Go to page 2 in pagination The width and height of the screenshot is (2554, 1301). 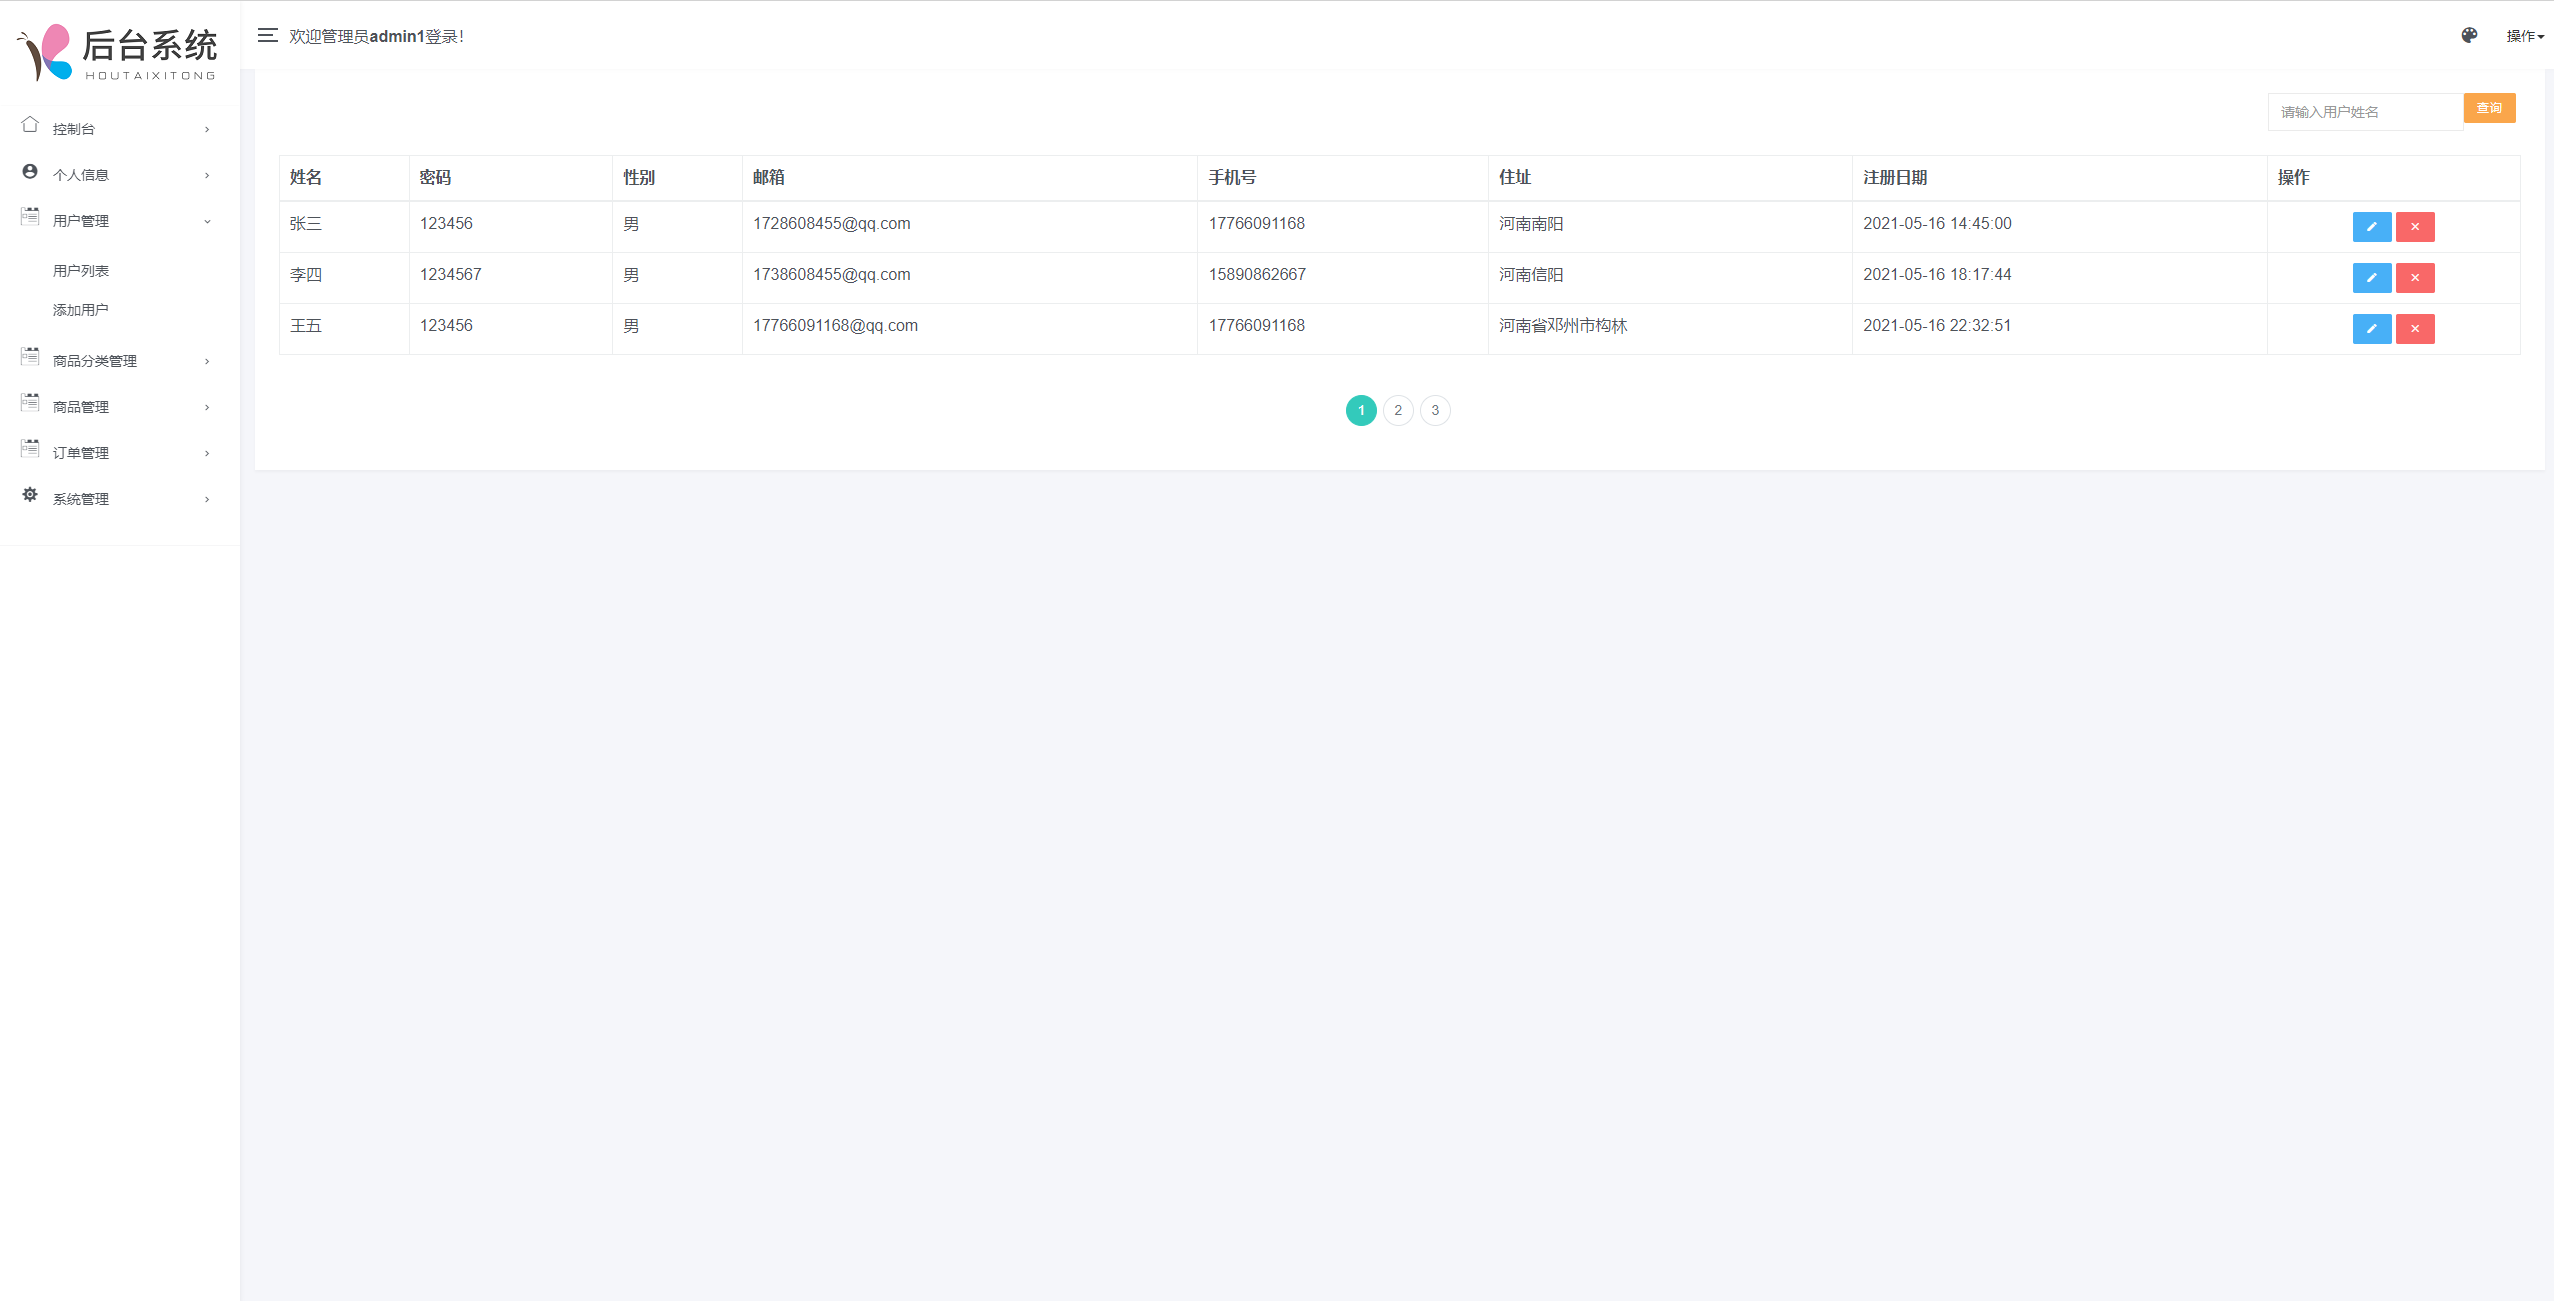click(1397, 411)
